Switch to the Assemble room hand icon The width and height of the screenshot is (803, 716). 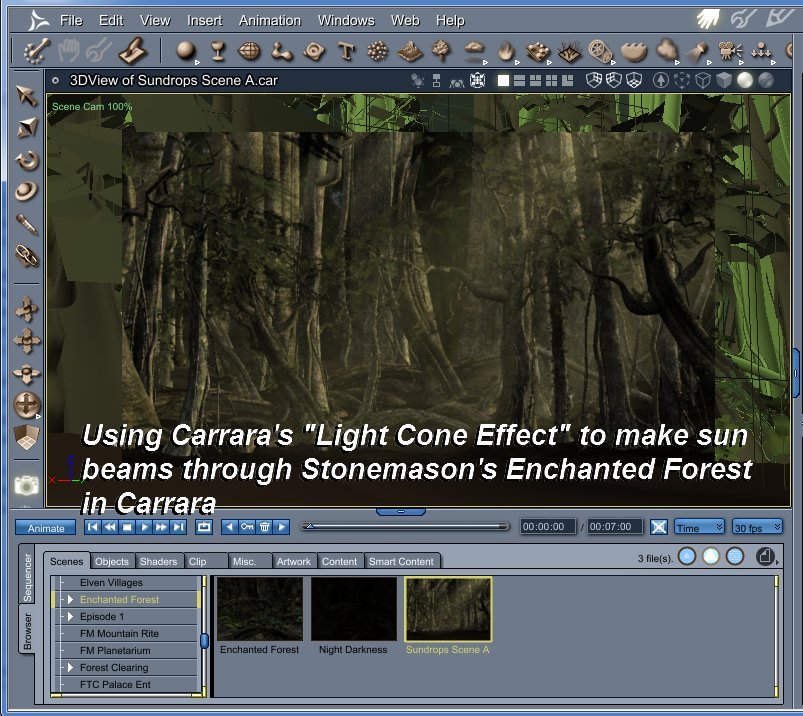[708, 19]
